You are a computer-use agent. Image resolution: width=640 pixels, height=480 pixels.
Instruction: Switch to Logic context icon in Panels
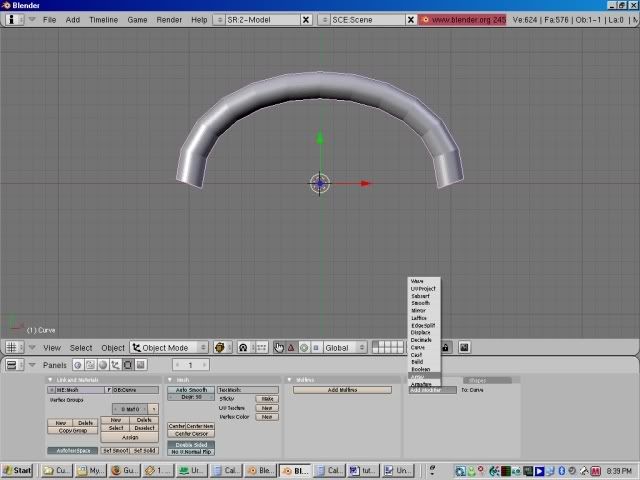(x=78, y=365)
